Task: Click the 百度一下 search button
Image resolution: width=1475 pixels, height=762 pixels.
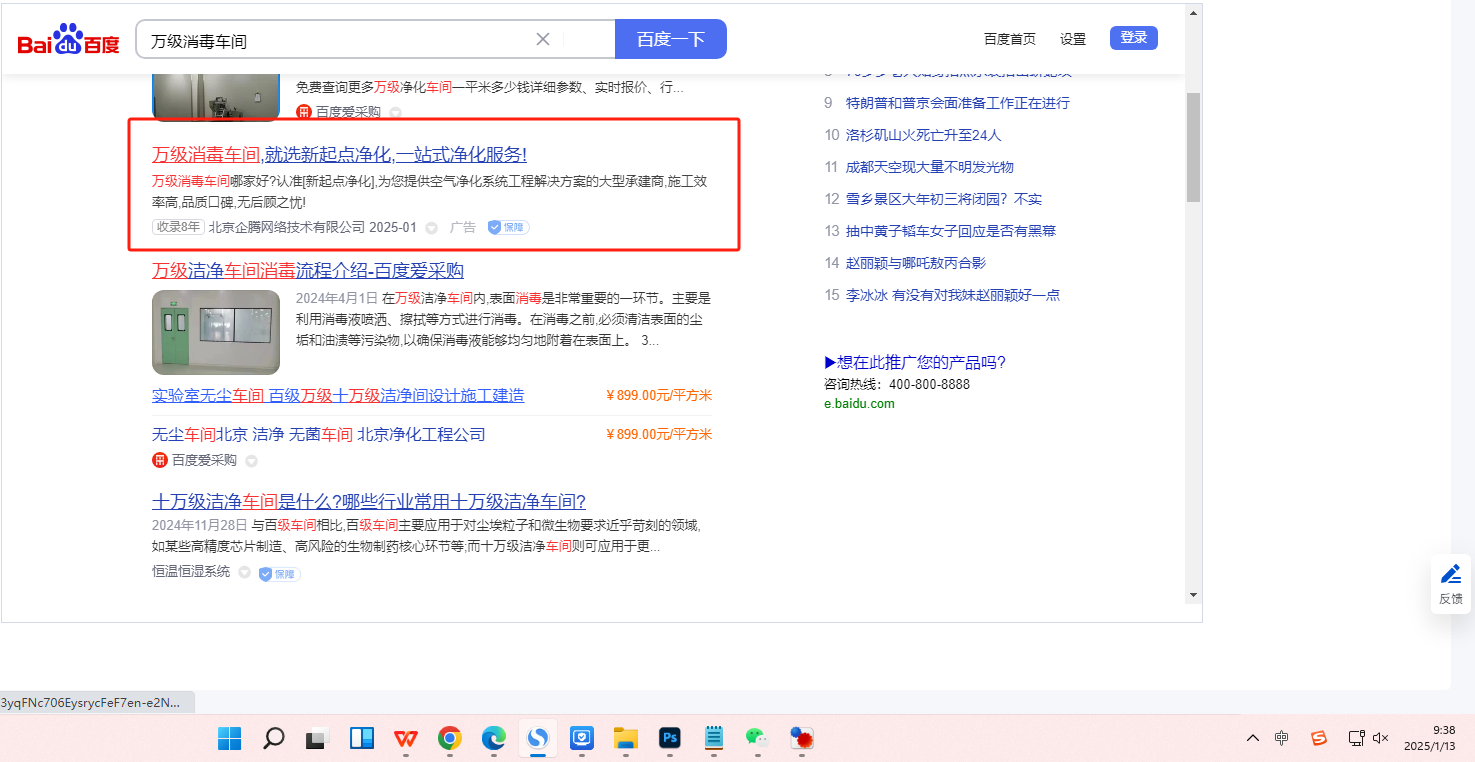Action: [x=670, y=39]
